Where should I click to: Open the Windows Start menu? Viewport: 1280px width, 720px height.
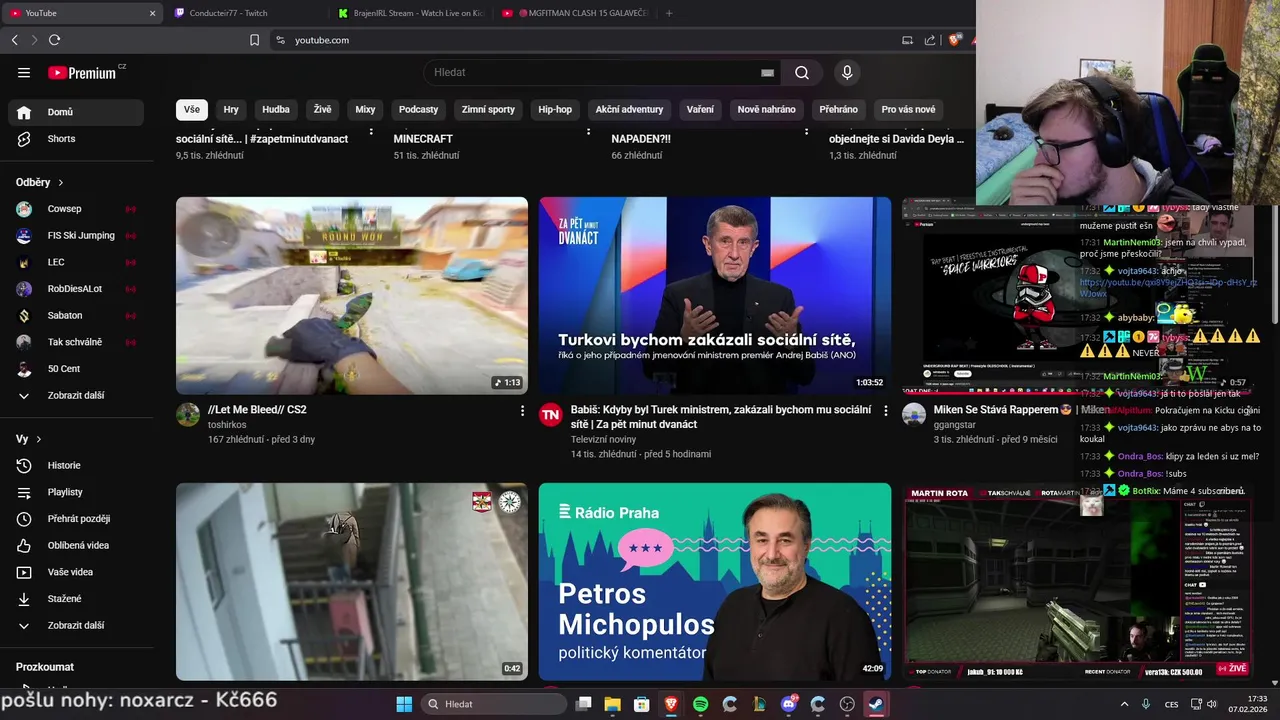pyautogui.click(x=404, y=704)
